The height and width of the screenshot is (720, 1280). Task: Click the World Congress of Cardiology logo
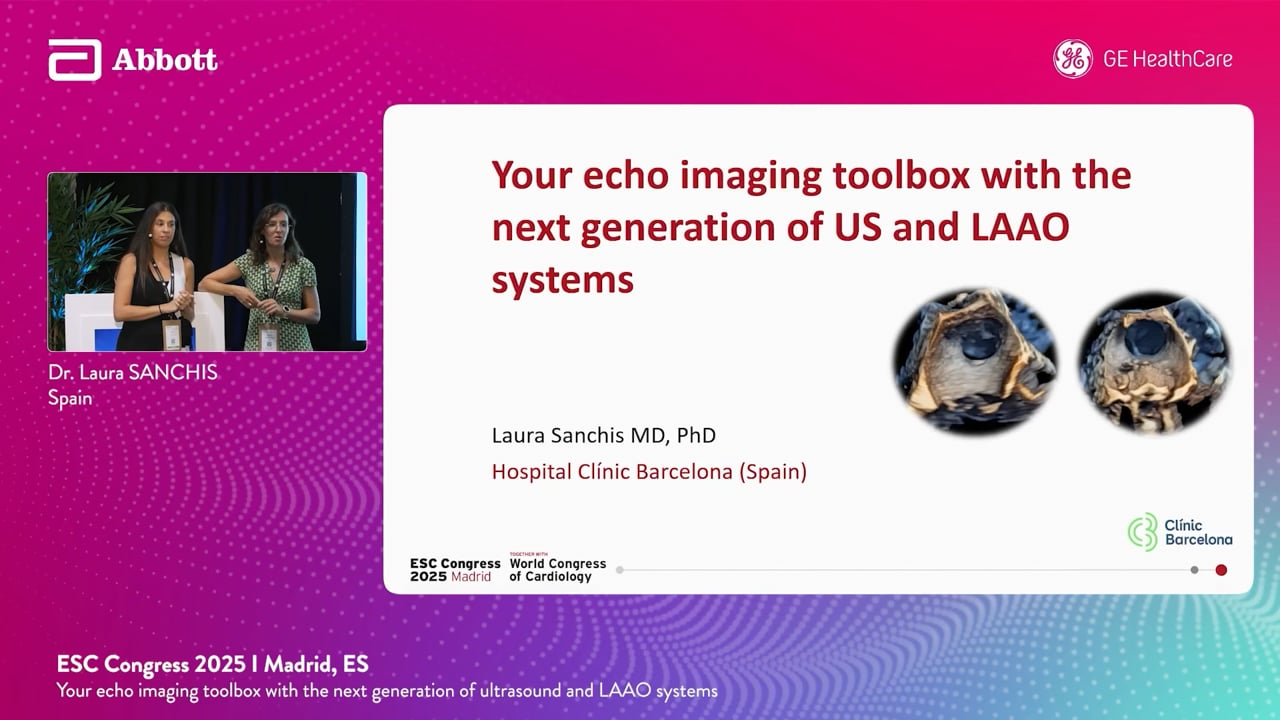tap(557, 568)
